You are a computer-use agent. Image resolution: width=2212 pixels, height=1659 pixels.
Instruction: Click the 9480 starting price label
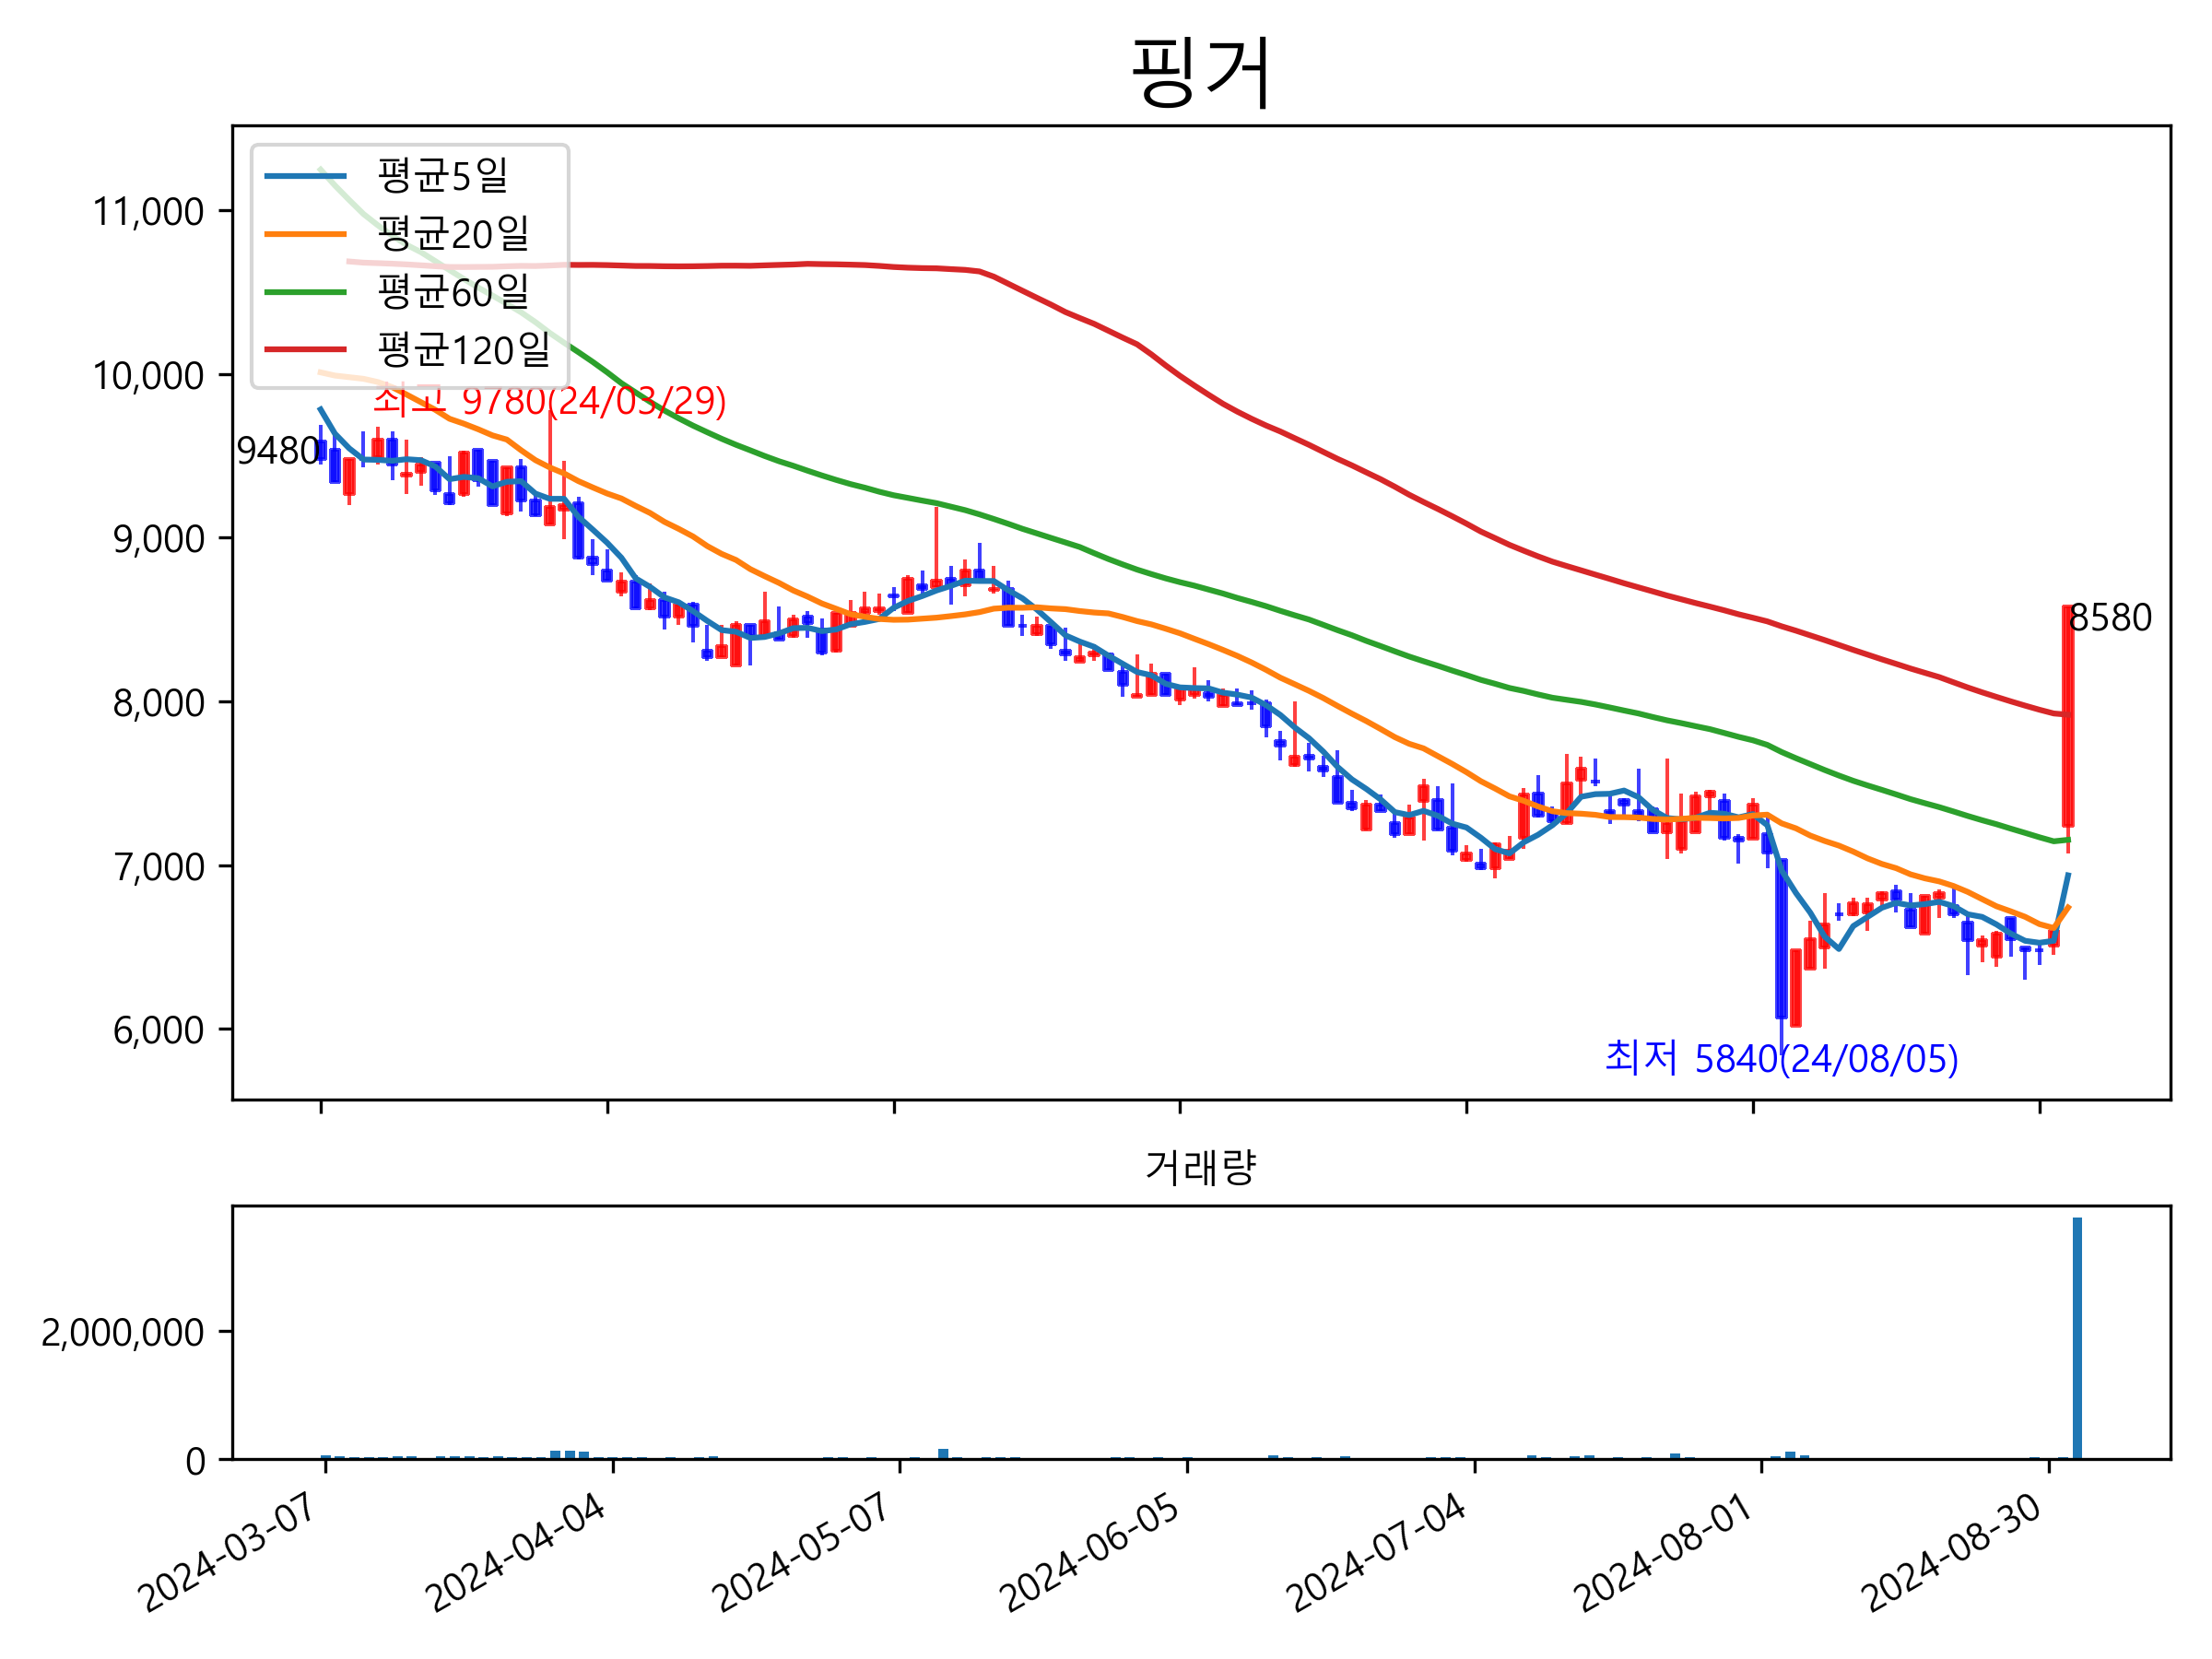[x=277, y=451]
